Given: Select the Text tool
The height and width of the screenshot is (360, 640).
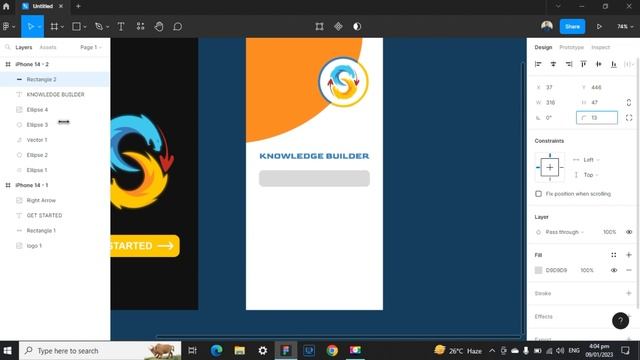Looking at the screenshot, I should 121,27.
